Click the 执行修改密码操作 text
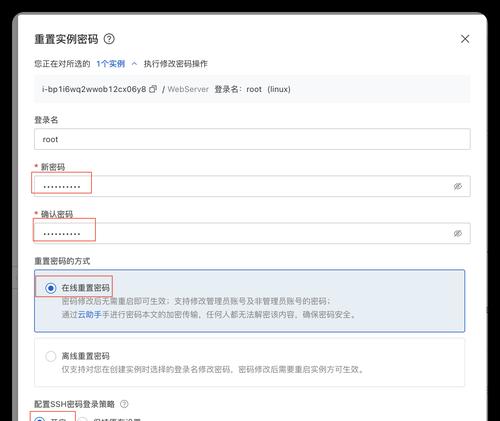 click(176, 64)
